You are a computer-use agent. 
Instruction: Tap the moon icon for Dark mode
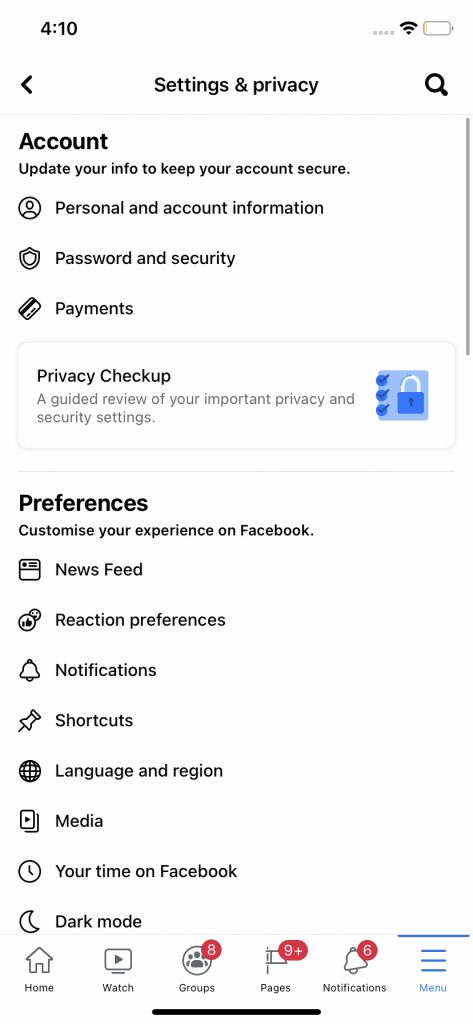(29, 922)
